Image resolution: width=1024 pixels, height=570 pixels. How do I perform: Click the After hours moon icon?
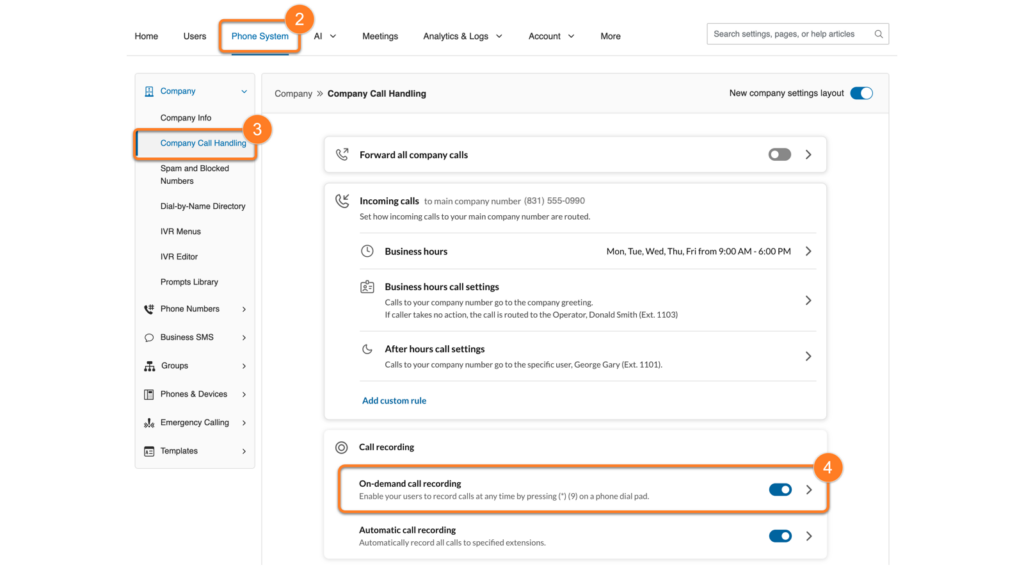[x=367, y=349]
